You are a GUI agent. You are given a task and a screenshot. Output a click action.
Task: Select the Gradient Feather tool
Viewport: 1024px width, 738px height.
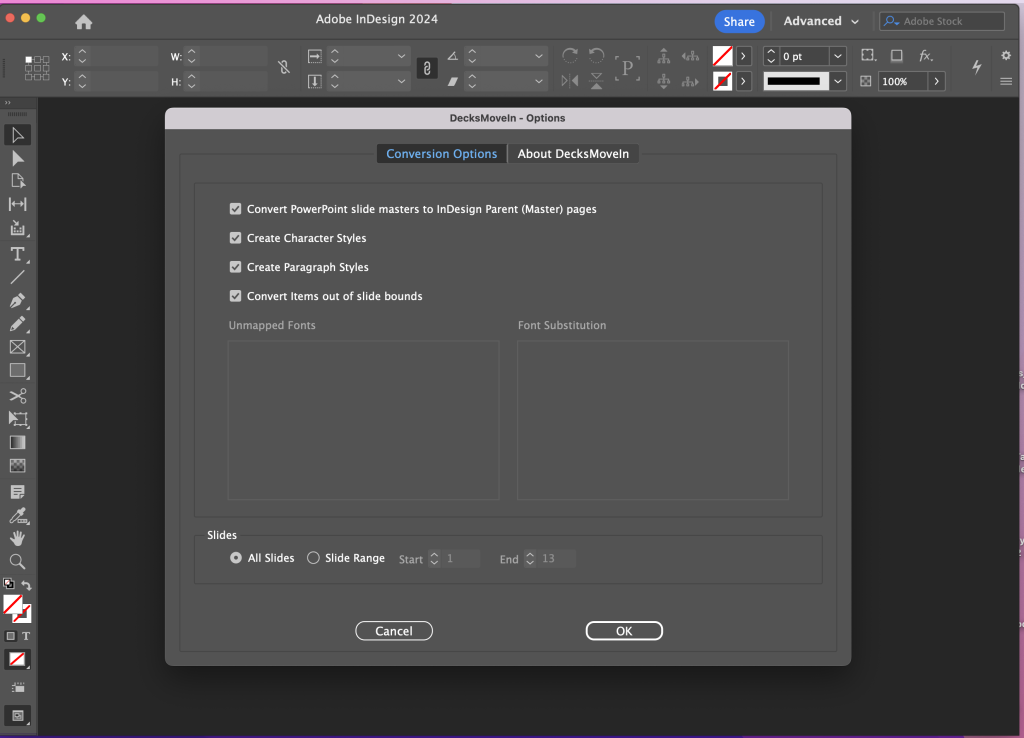pos(18,466)
